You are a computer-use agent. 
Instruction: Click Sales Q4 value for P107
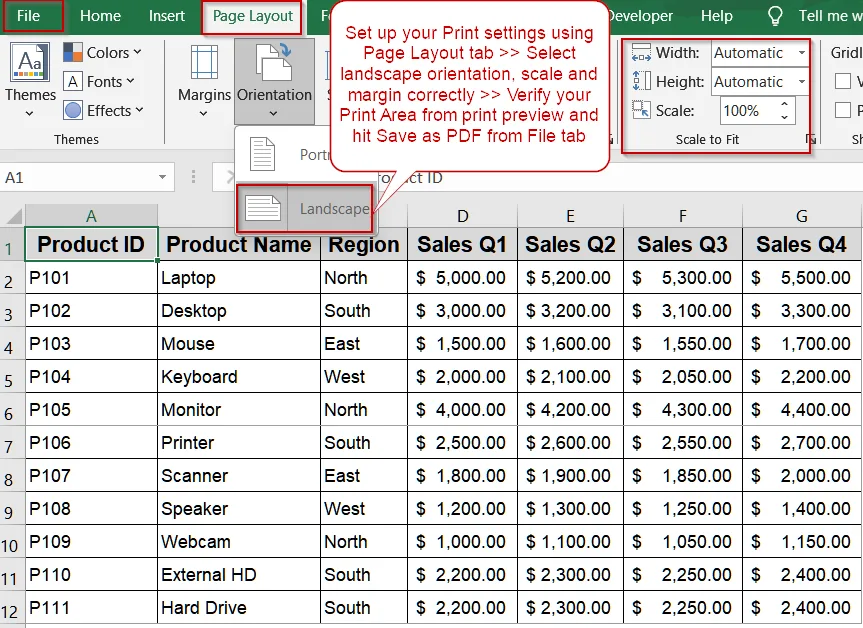pyautogui.click(x=801, y=476)
